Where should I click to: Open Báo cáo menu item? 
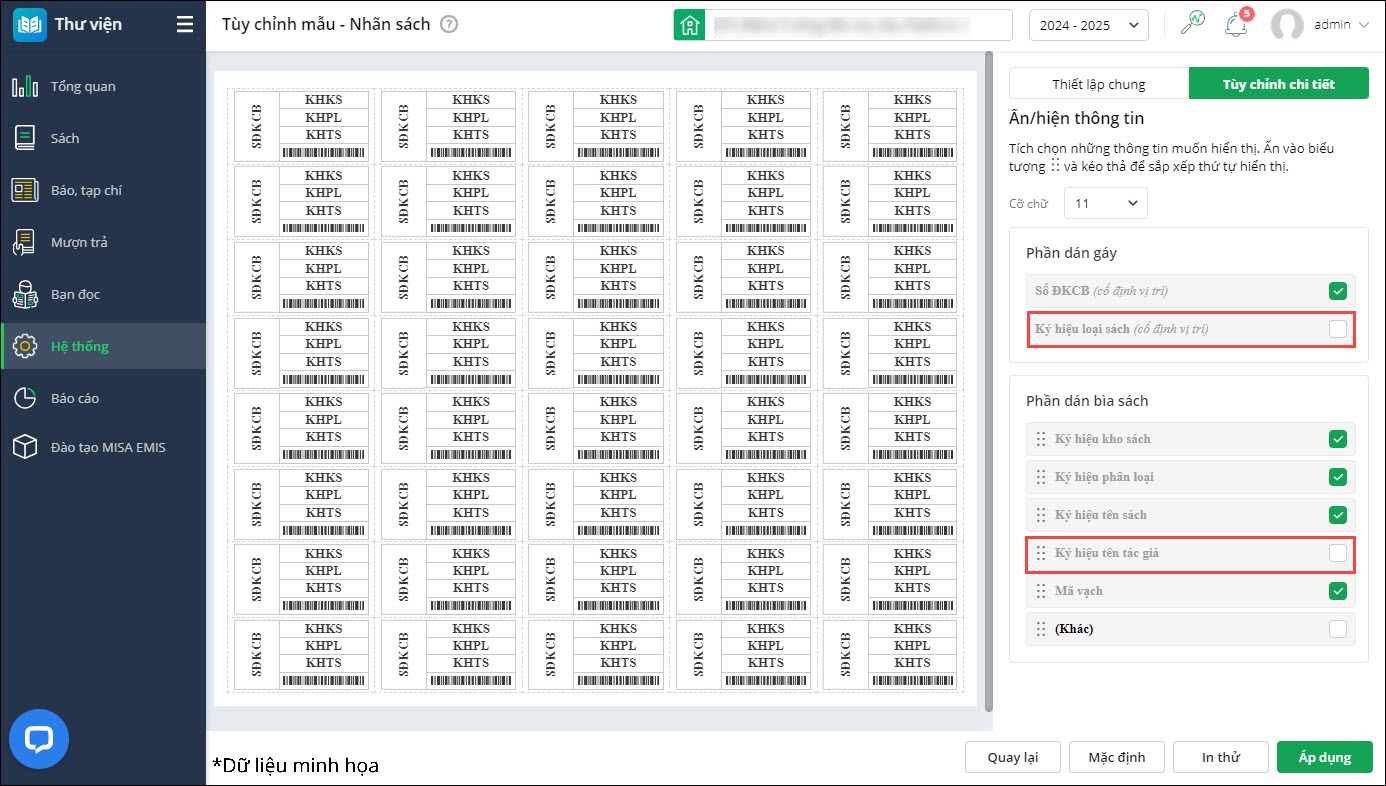[x=103, y=398]
